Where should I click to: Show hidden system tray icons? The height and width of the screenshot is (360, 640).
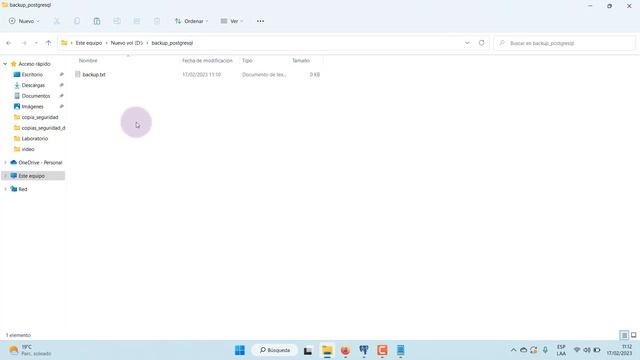pyautogui.click(x=513, y=350)
